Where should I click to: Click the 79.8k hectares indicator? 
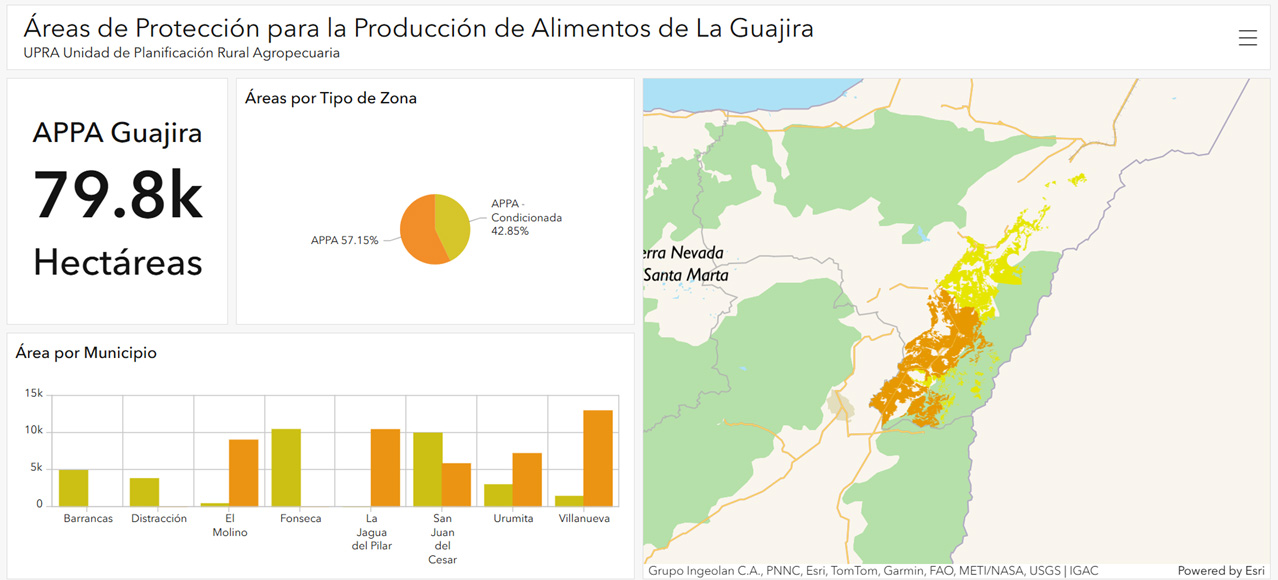(118, 196)
